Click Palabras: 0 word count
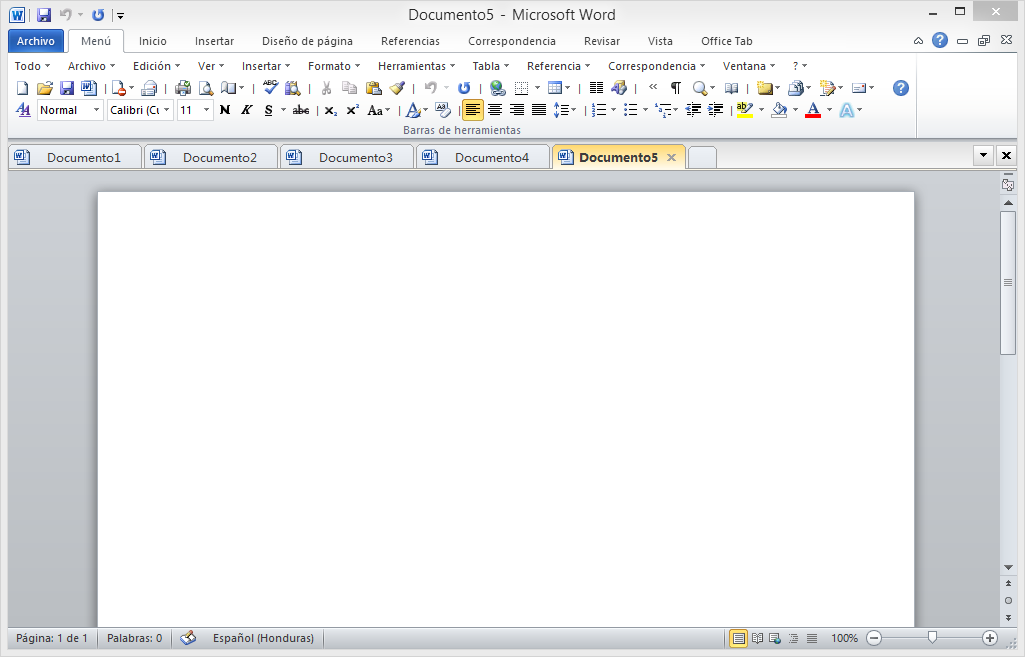The image size is (1025, 657). point(135,638)
